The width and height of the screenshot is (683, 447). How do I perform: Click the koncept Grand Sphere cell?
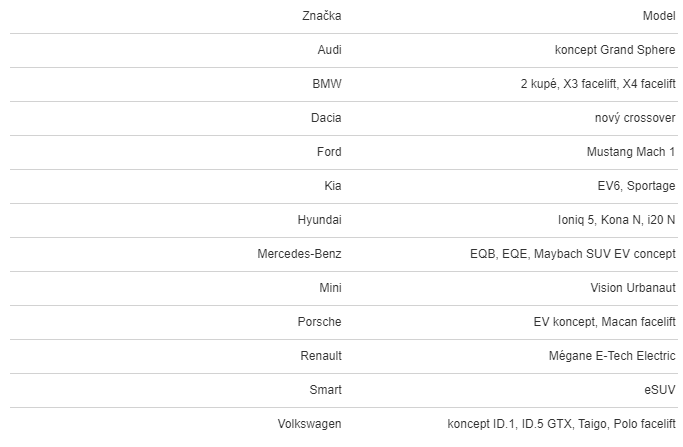615,50
